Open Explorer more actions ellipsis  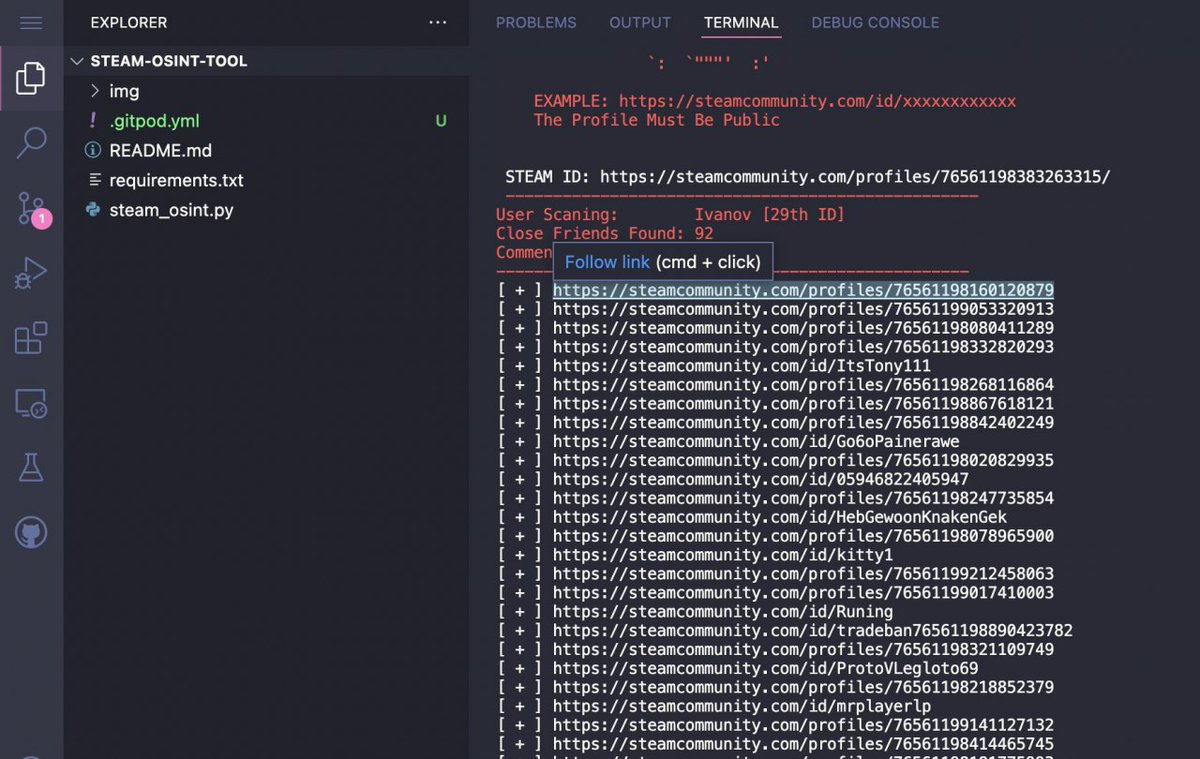pos(438,22)
